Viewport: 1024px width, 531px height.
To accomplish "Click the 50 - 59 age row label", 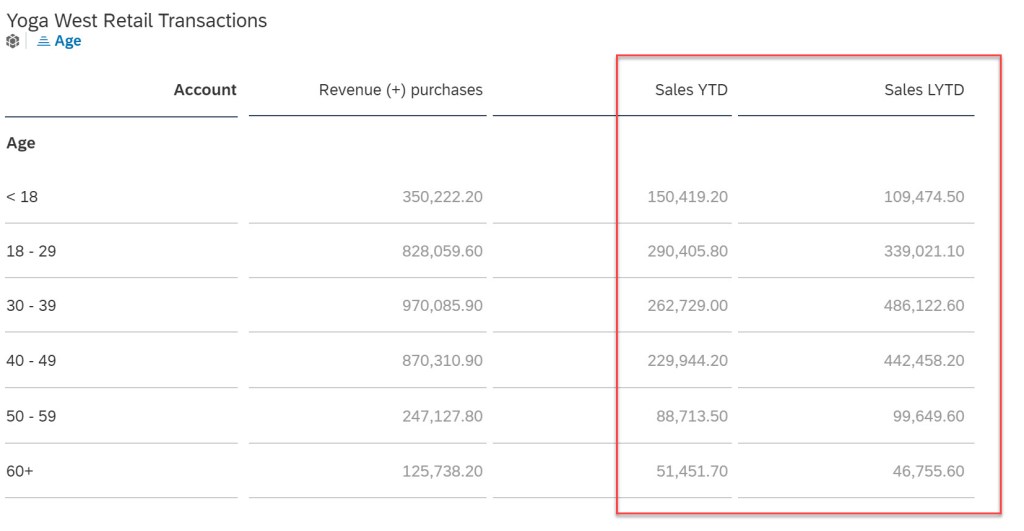I will (31, 415).
